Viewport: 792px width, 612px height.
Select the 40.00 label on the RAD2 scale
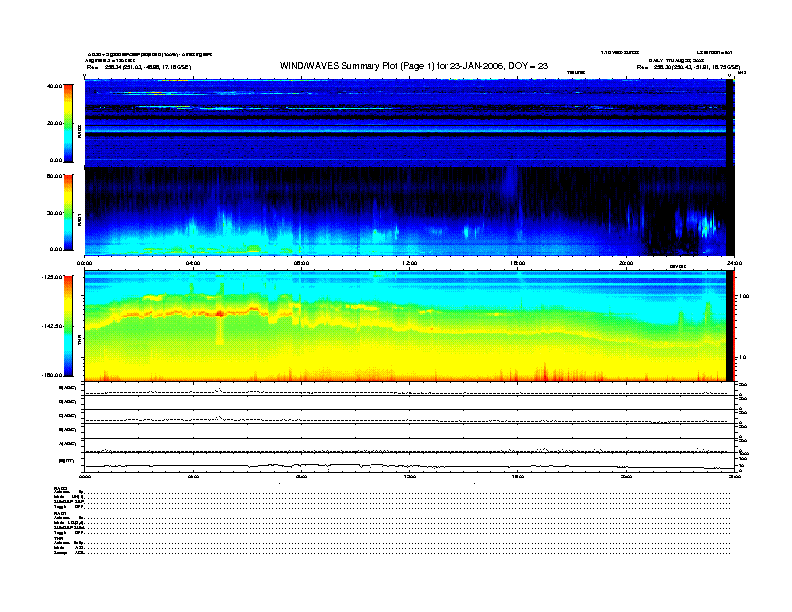point(54,86)
